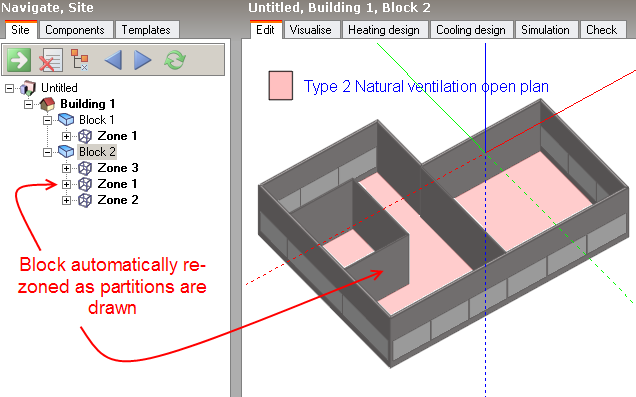The width and height of the screenshot is (636, 397).
Task: Open the Templates tab
Action: click(146, 30)
